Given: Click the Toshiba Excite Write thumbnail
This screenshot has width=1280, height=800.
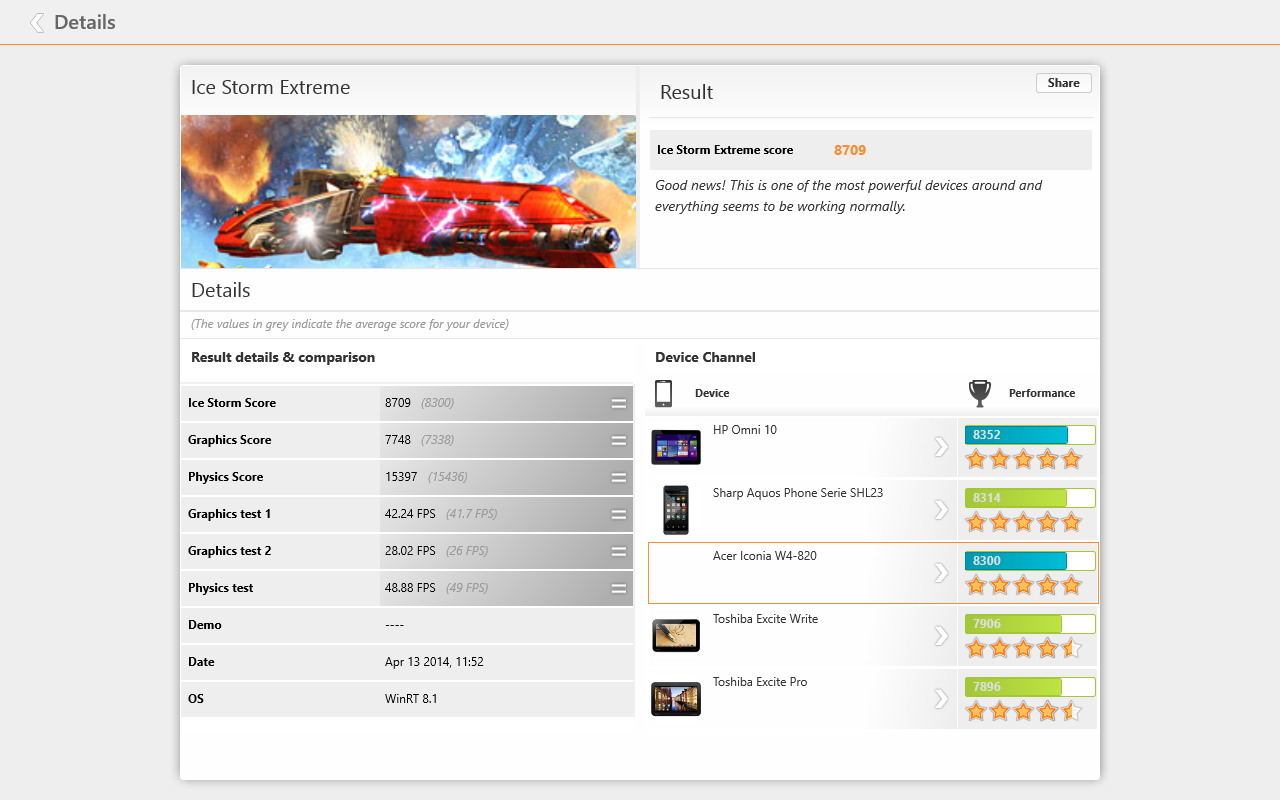Looking at the screenshot, I should [676, 635].
